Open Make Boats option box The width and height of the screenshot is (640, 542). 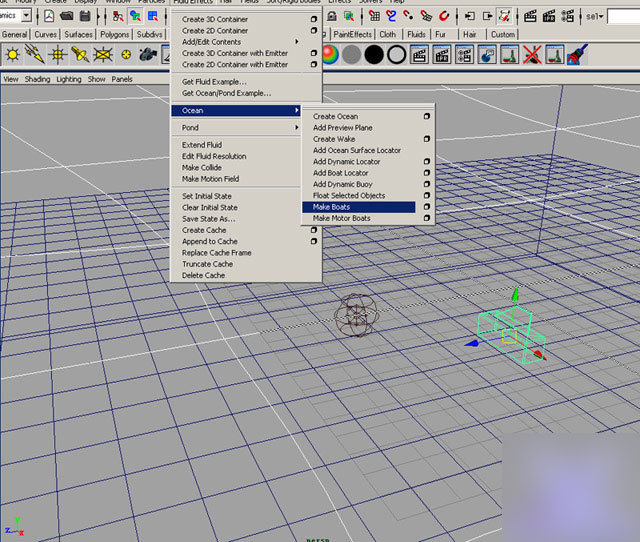(427, 207)
